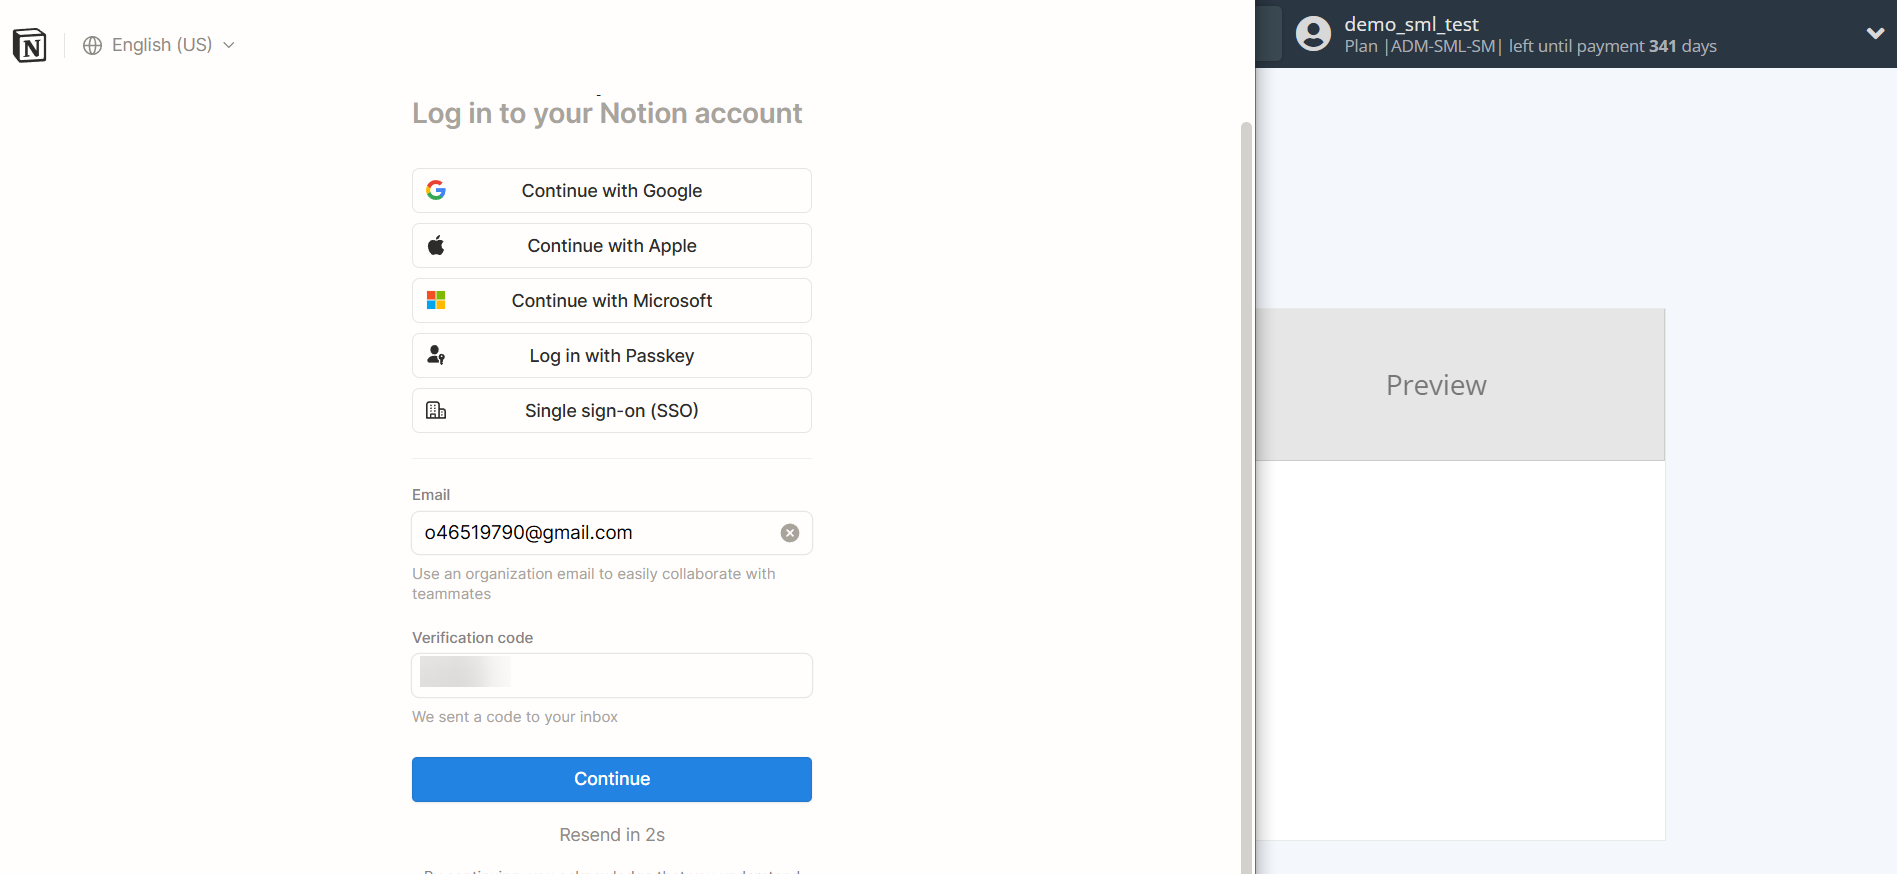Select Single sign-on (SSO) option
This screenshot has height=874, width=1897.
611,410
